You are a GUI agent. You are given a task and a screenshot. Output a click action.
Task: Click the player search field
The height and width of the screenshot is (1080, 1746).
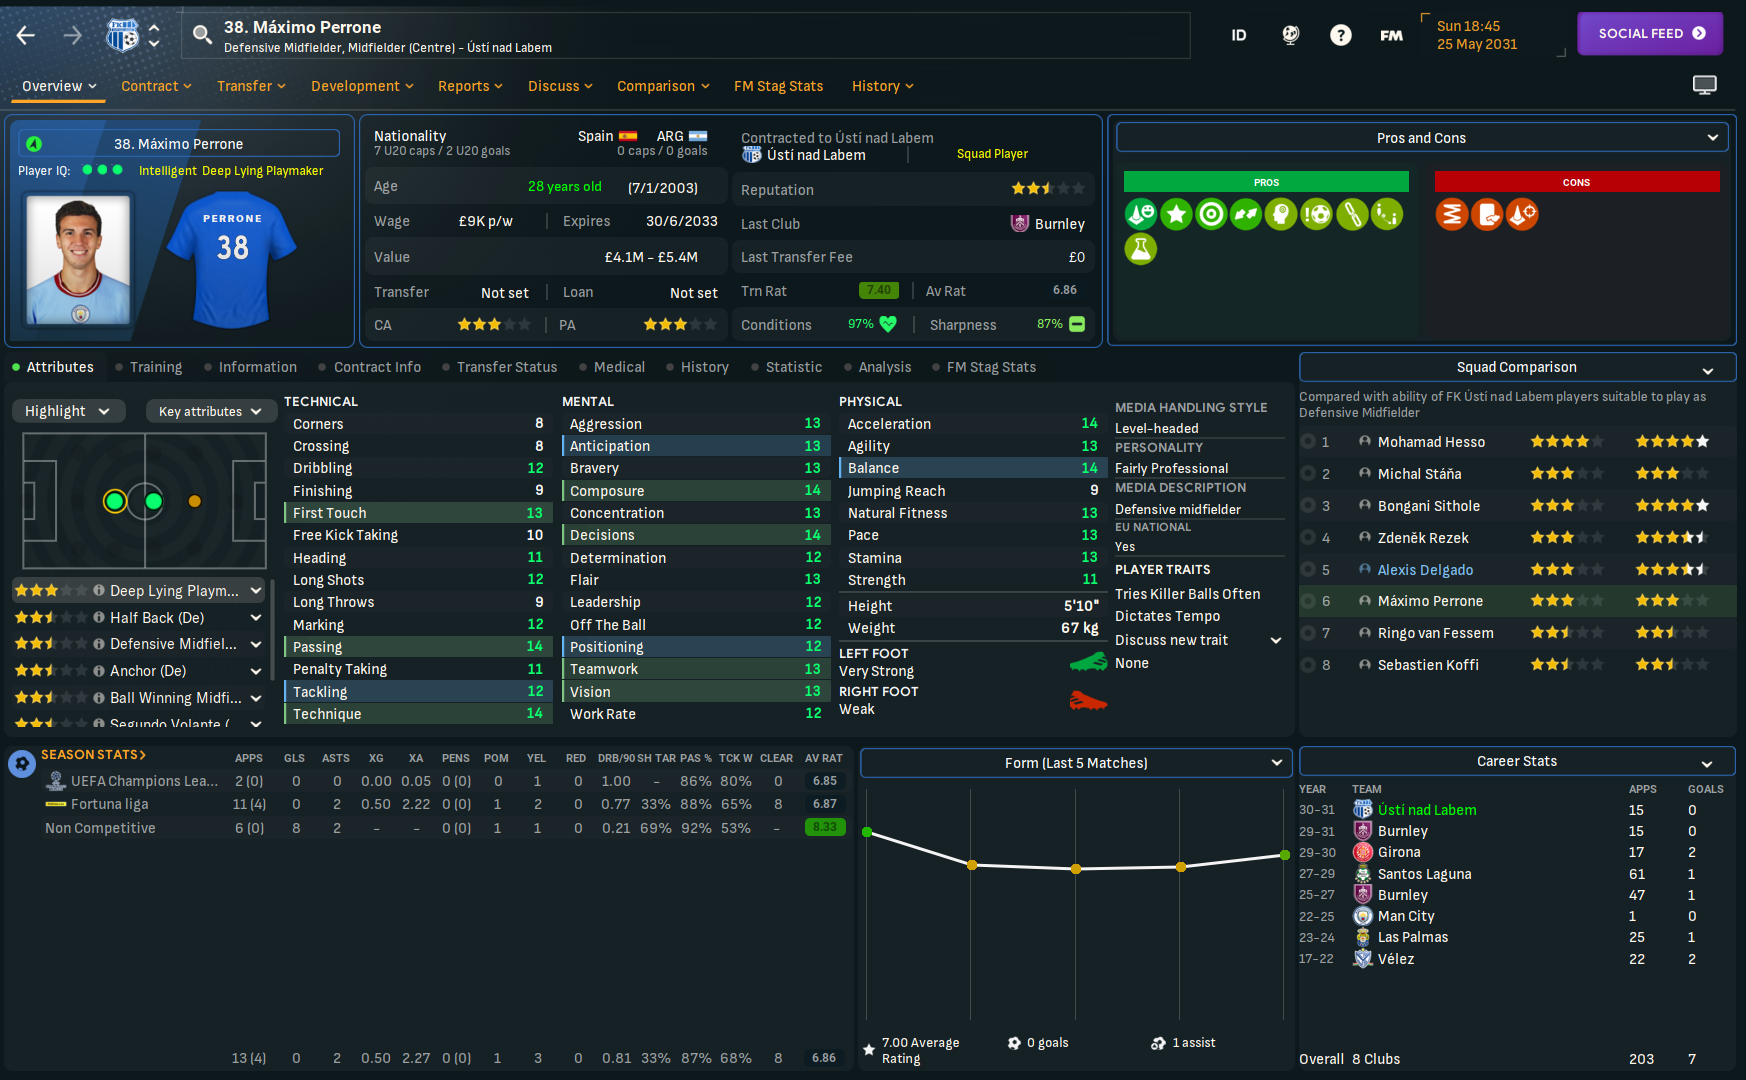click(x=685, y=35)
